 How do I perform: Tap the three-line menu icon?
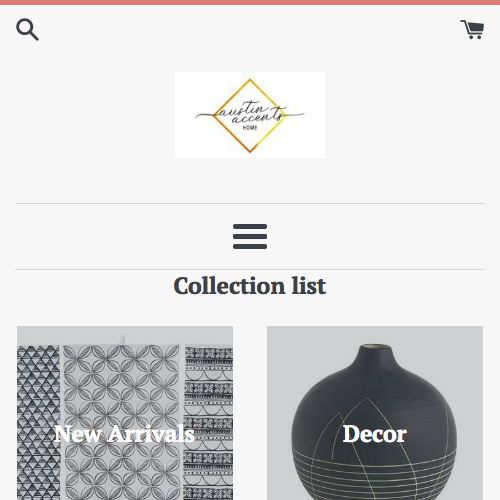click(x=250, y=236)
